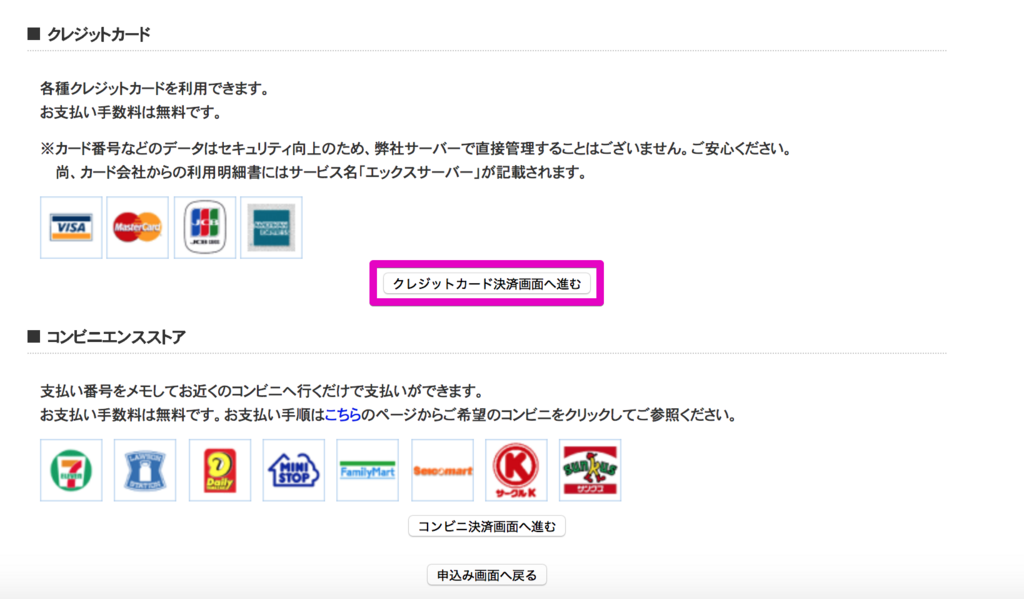Viewport: 1024px width, 599px height.
Task: Click the VISA card logo
Action: (x=71, y=227)
